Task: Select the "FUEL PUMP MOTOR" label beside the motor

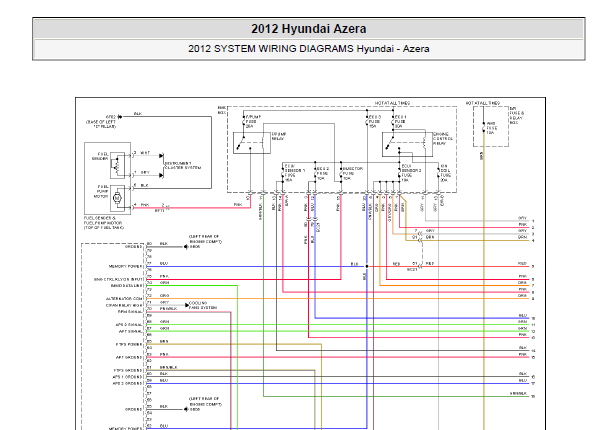Action: pos(102,191)
